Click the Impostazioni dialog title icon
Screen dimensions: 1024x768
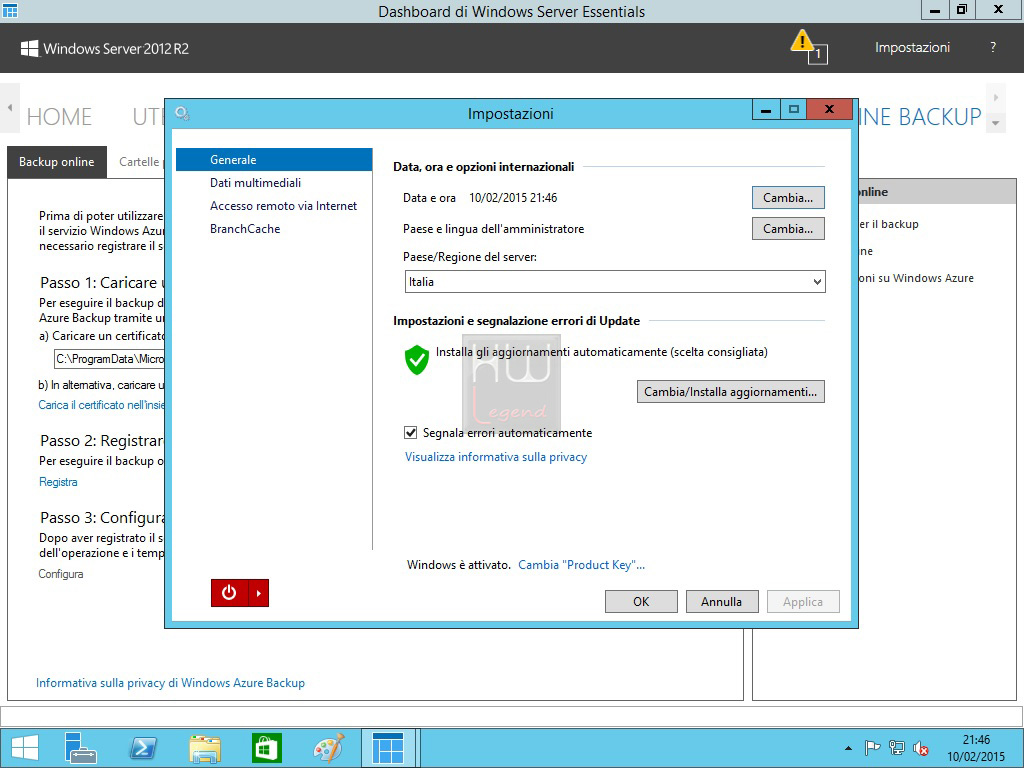[x=182, y=114]
